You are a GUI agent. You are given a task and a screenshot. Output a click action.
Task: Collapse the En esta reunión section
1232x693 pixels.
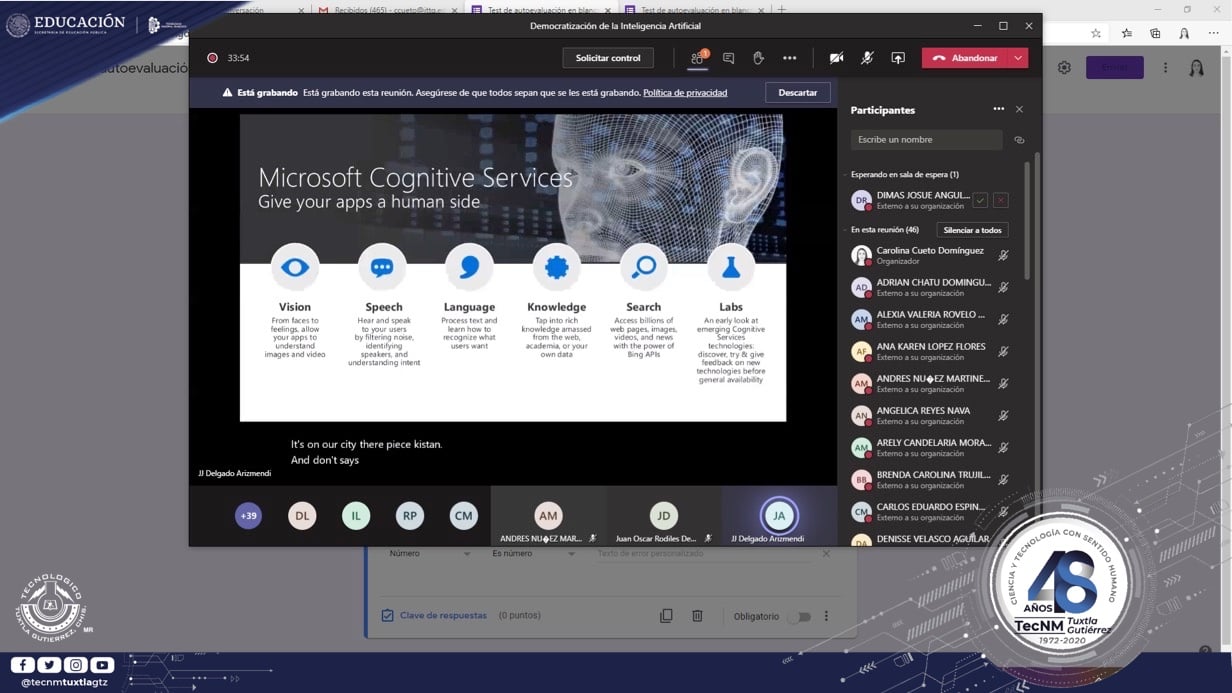pos(845,230)
